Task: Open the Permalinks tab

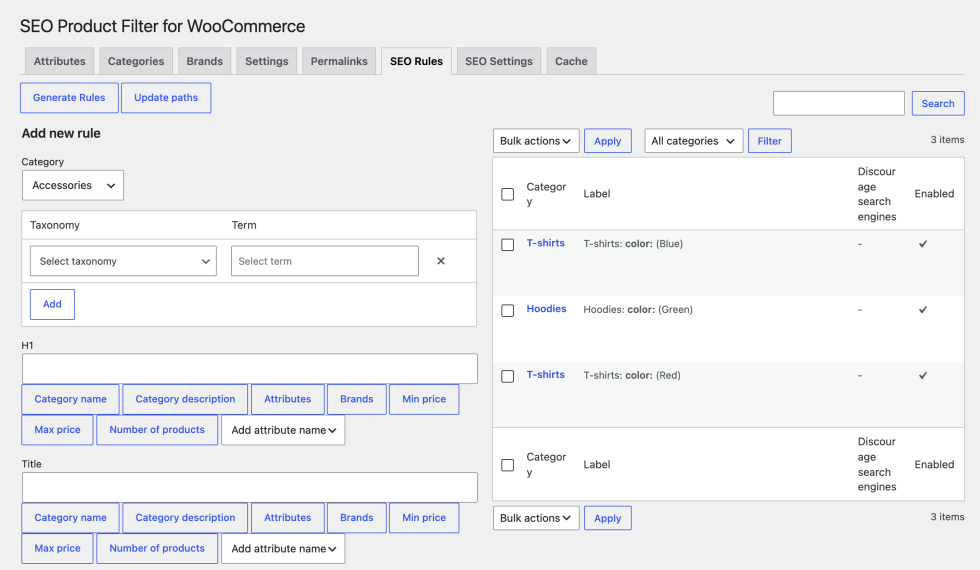Action: tap(339, 61)
